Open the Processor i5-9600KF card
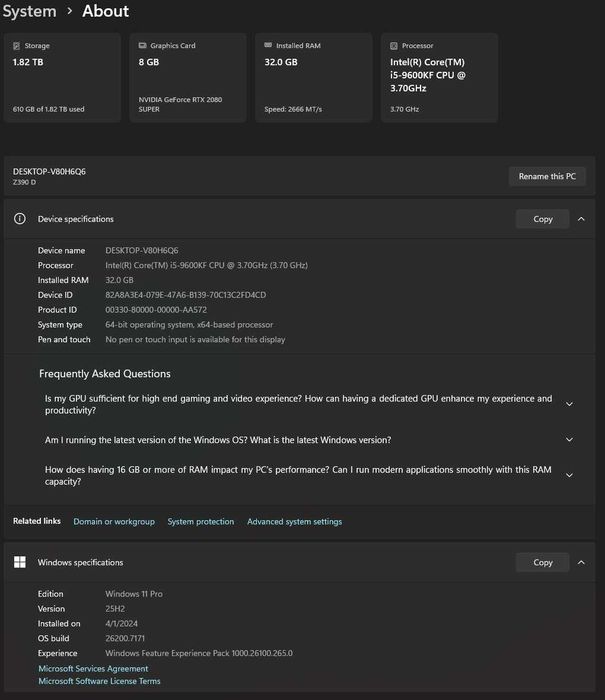This screenshot has height=700, width=605. click(439, 78)
